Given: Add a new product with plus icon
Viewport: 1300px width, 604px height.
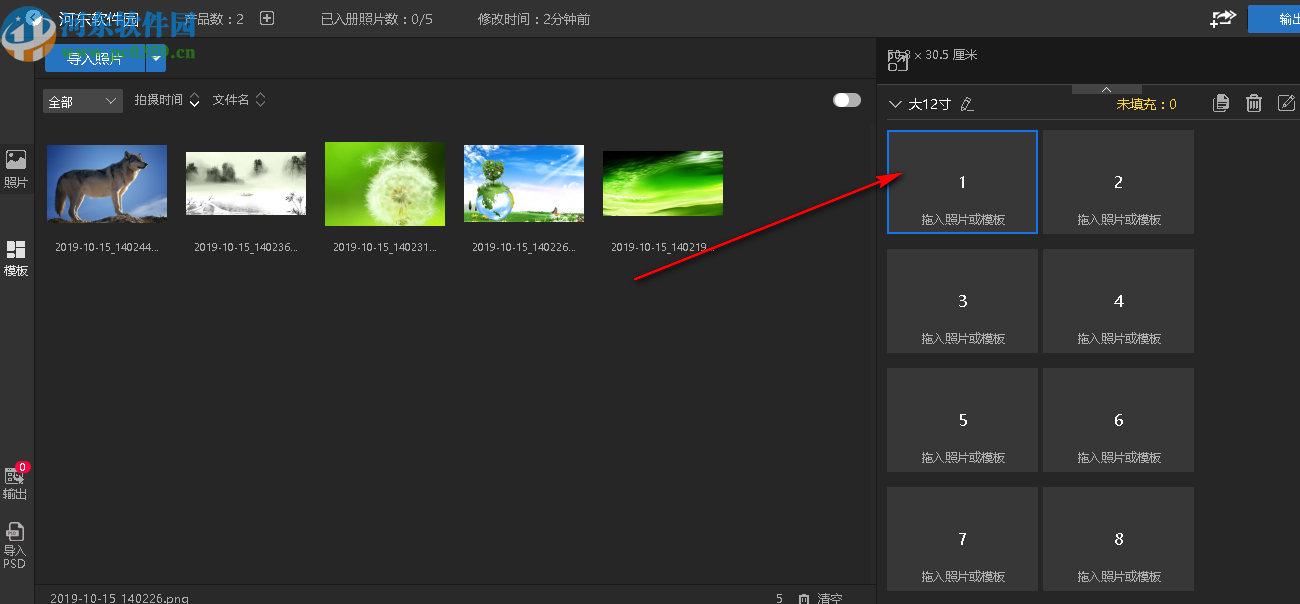Looking at the screenshot, I should point(266,18).
